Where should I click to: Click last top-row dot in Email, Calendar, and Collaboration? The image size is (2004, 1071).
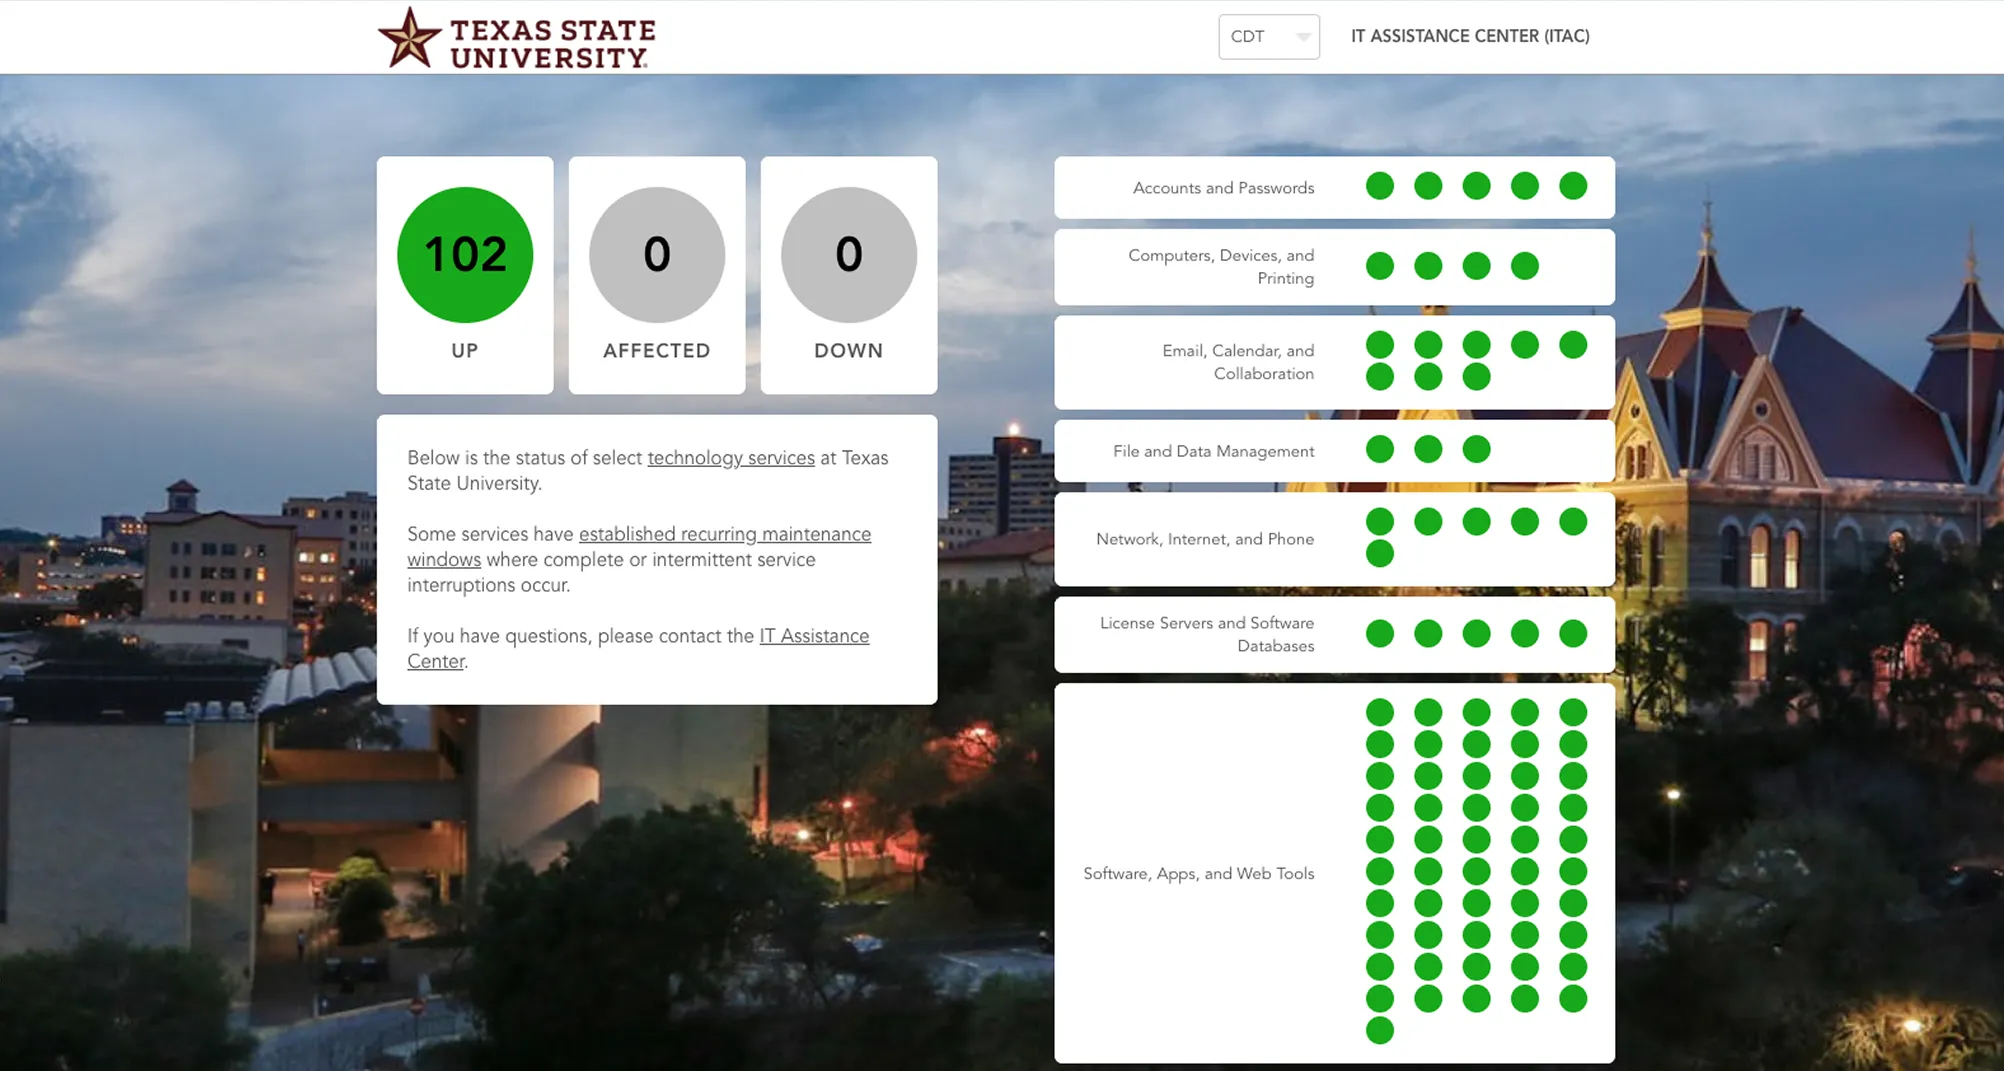coord(1573,345)
